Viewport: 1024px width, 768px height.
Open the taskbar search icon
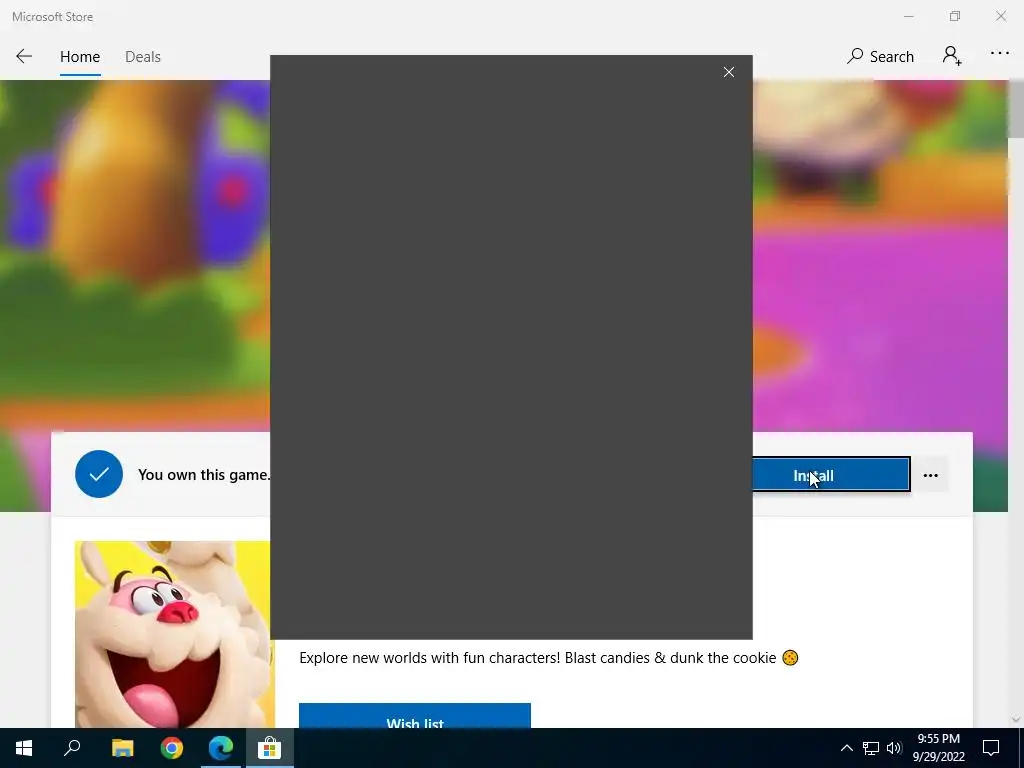click(x=72, y=748)
